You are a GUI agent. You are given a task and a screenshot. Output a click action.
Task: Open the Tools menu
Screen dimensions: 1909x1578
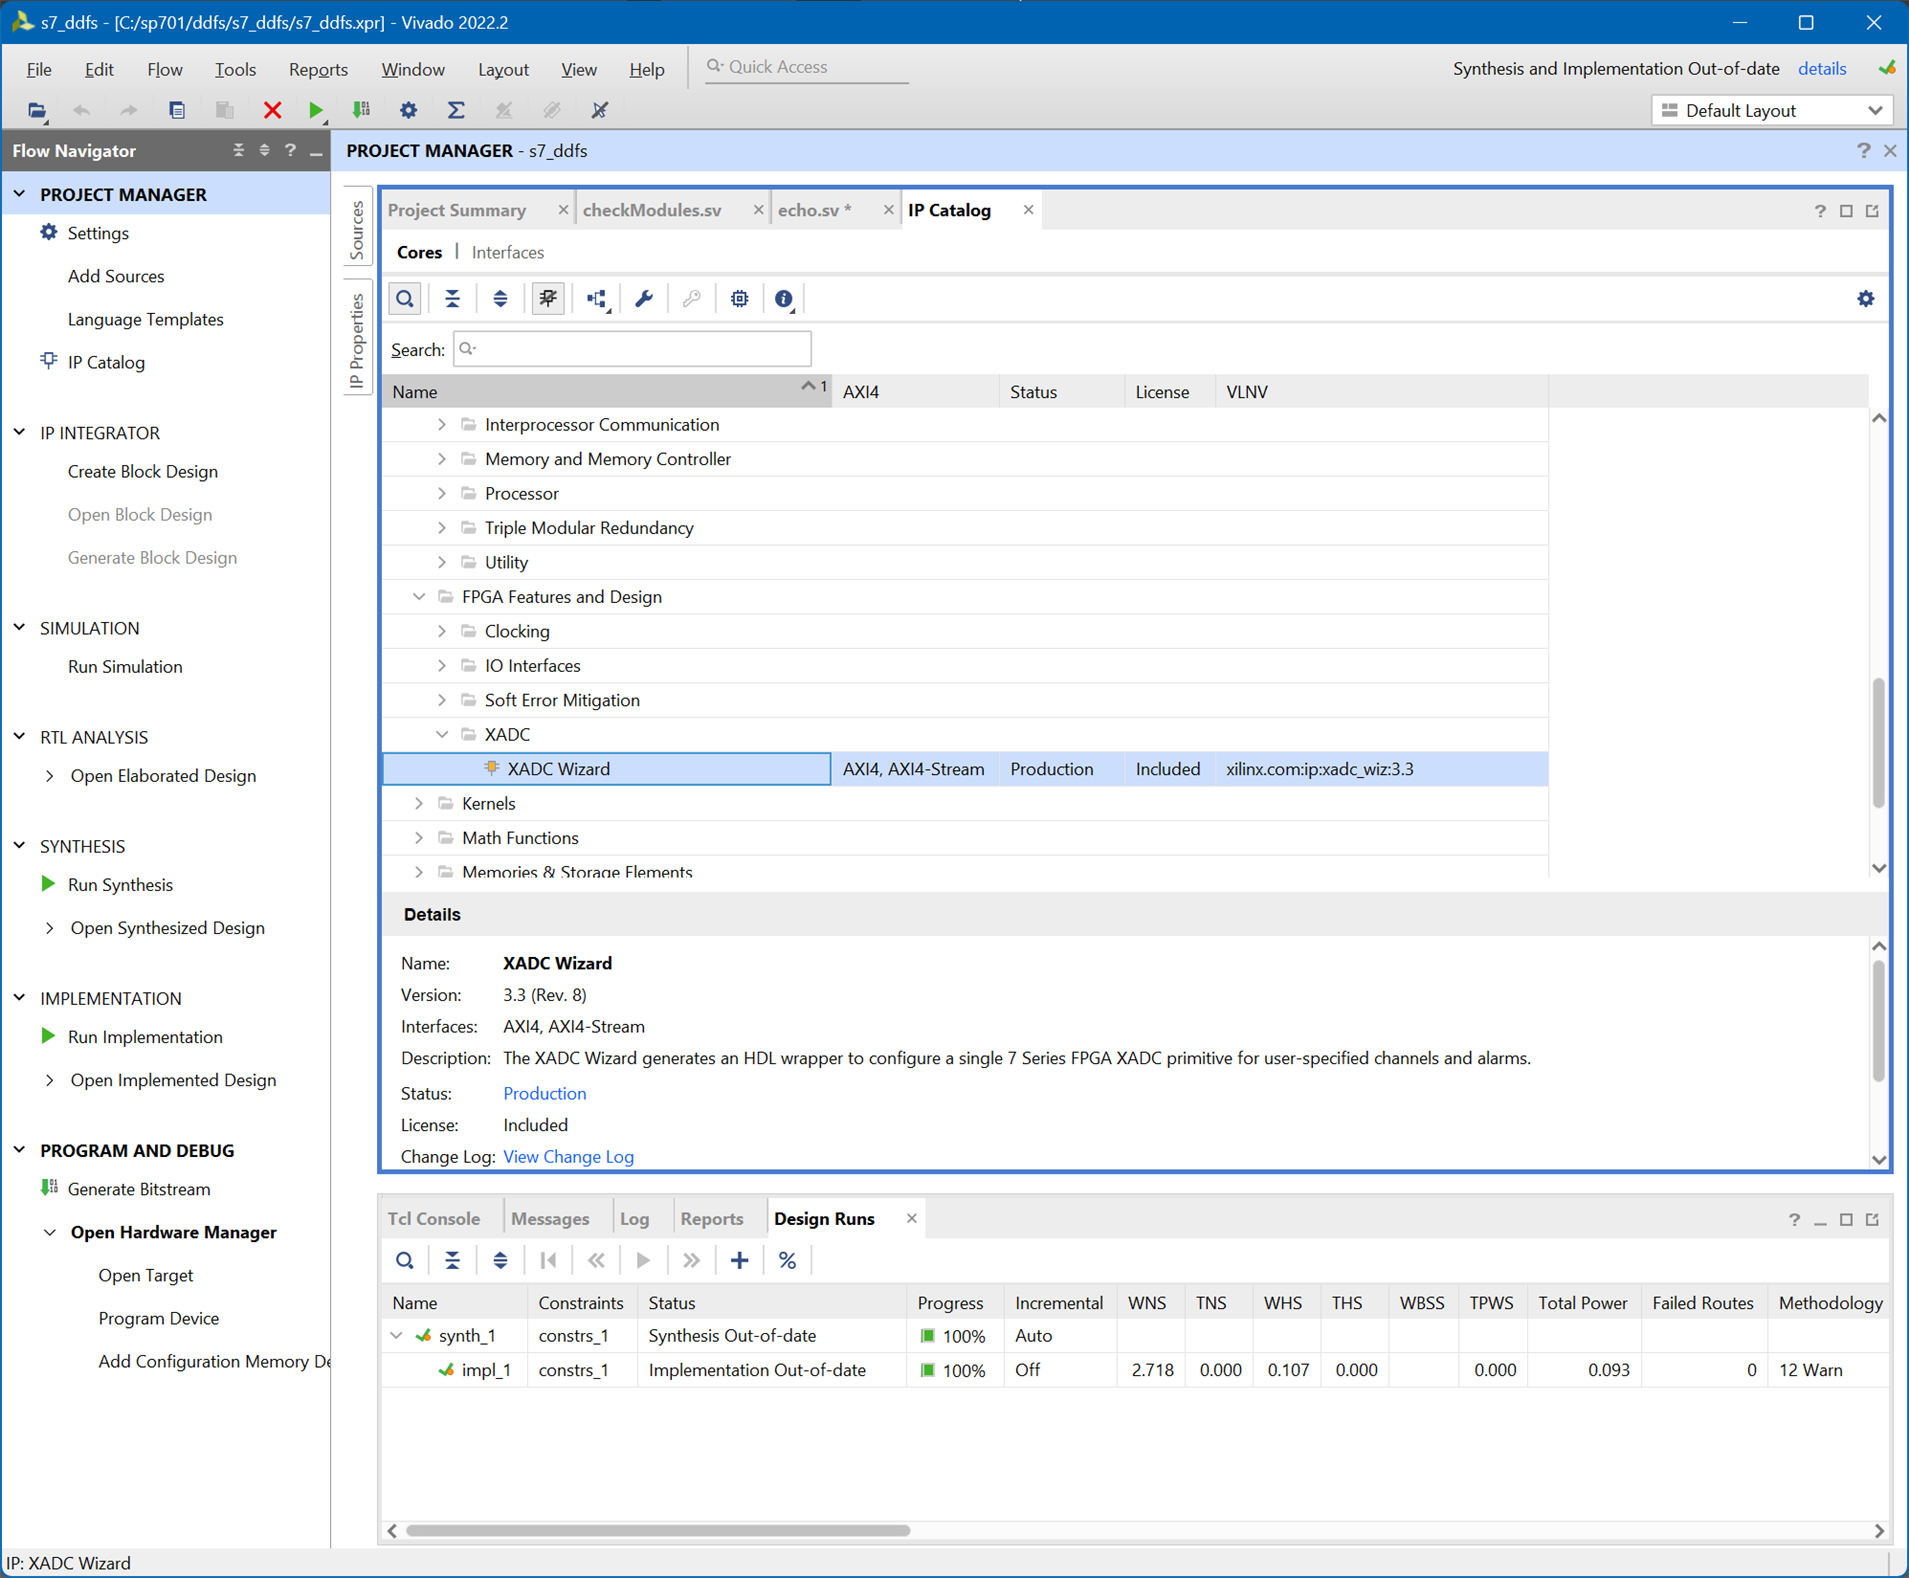(x=235, y=69)
